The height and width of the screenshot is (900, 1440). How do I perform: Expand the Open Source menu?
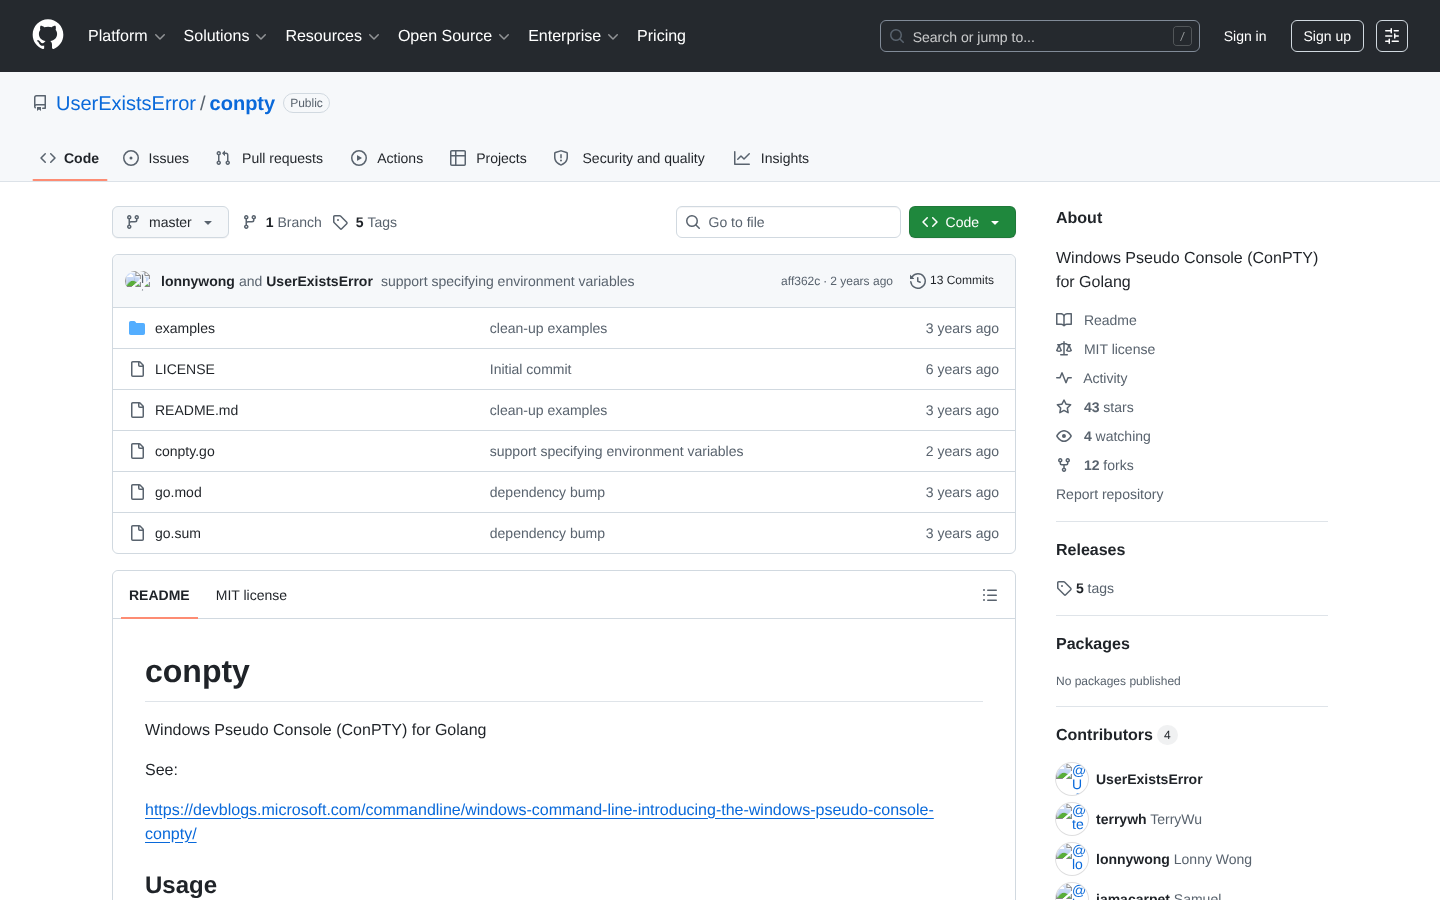(454, 36)
